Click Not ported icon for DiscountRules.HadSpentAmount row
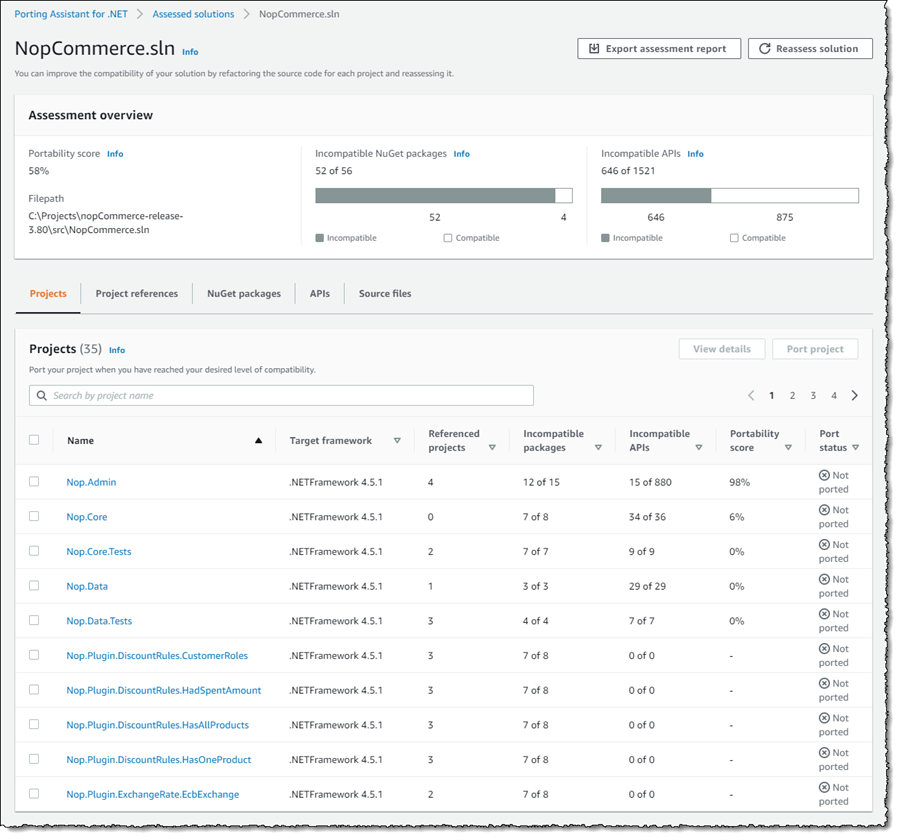 [824, 683]
